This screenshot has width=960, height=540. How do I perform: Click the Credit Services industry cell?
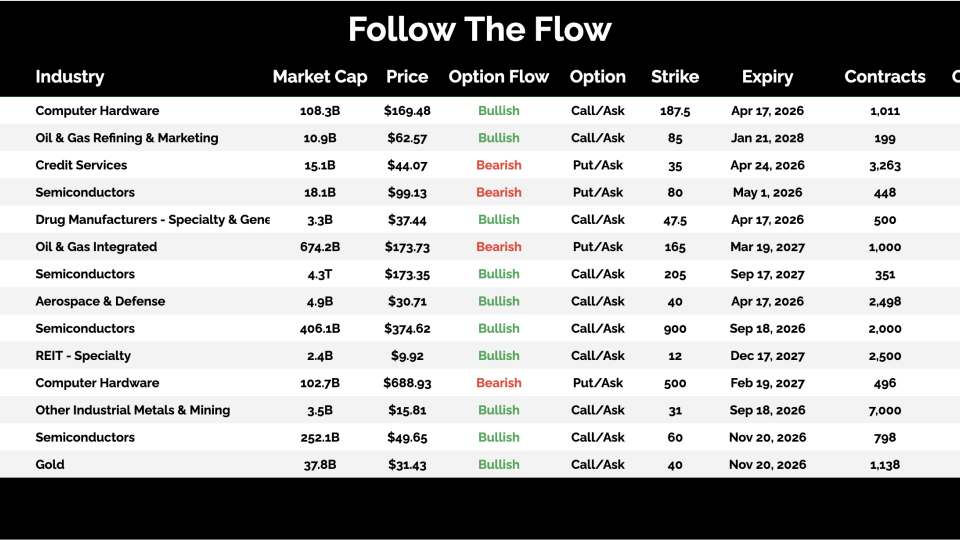(81, 165)
